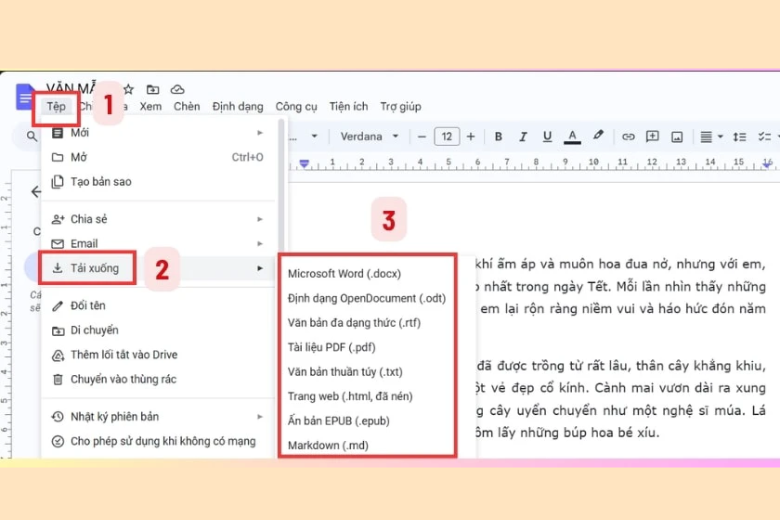
Task: Choose Di chuyển from the menu
Action: (158, 330)
